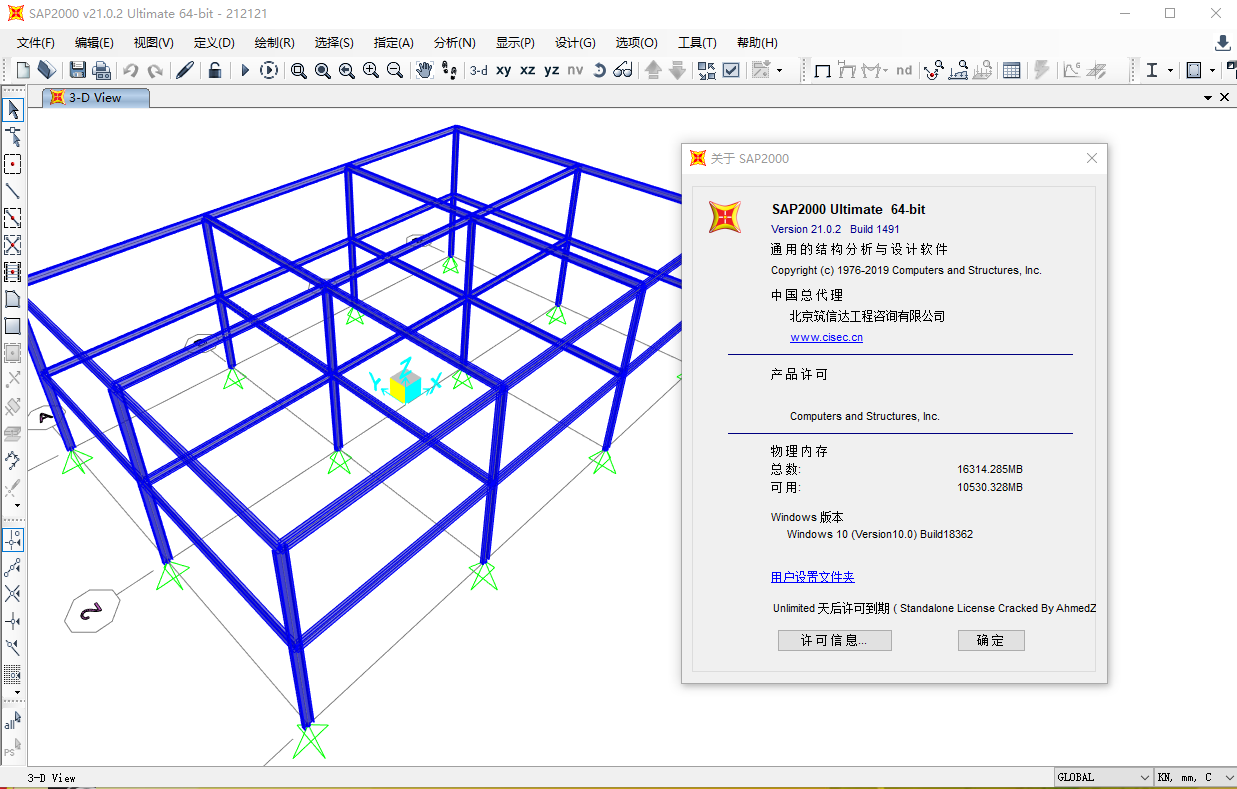This screenshot has width=1237, height=789.
Task: Click the nd named display icon
Action: pos(904,70)
